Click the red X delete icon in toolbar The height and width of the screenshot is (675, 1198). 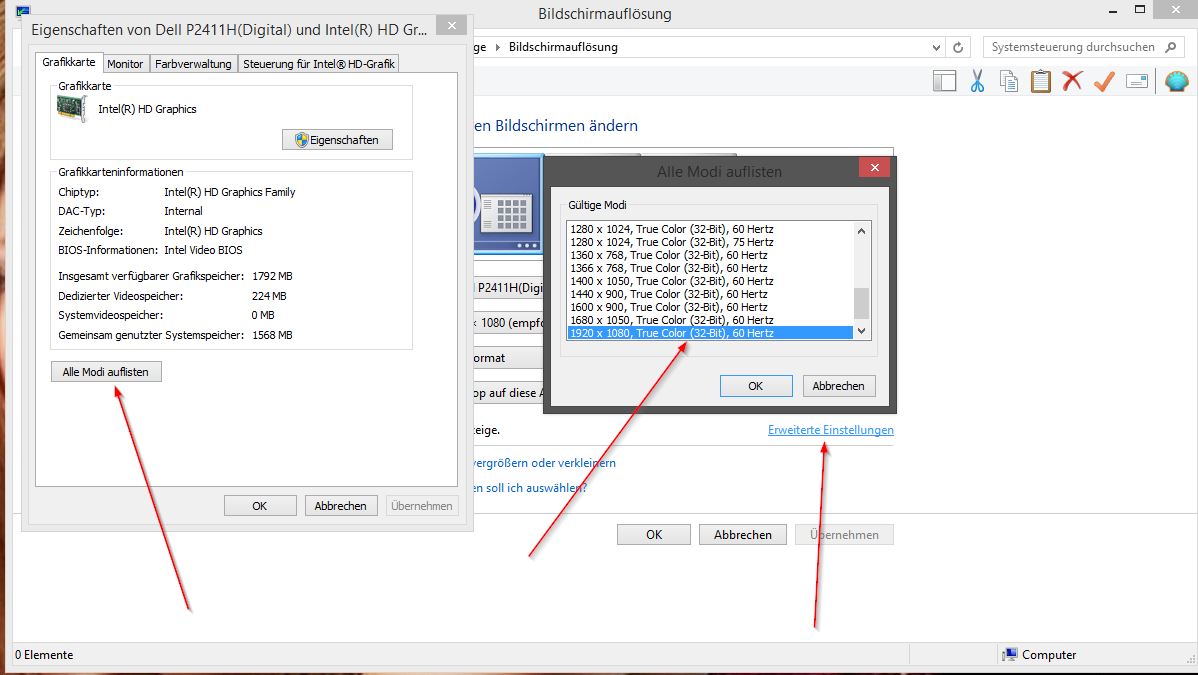[x=1073, y=80]
